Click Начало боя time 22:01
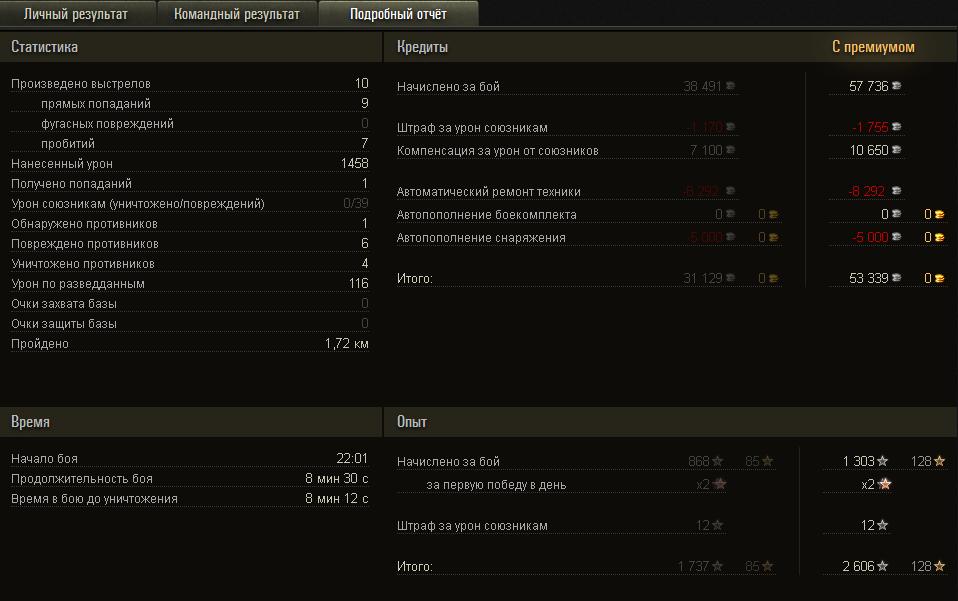Image resolution: width=958 pixels, height=601 pixels. 352,459
